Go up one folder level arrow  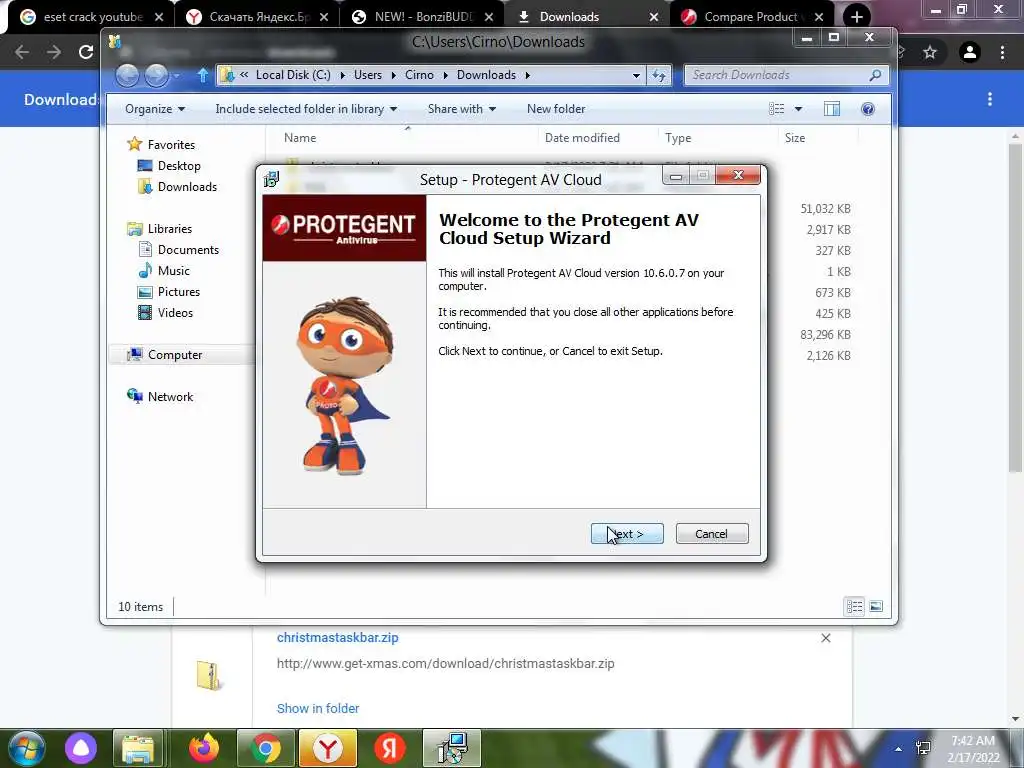click(202, 75)
